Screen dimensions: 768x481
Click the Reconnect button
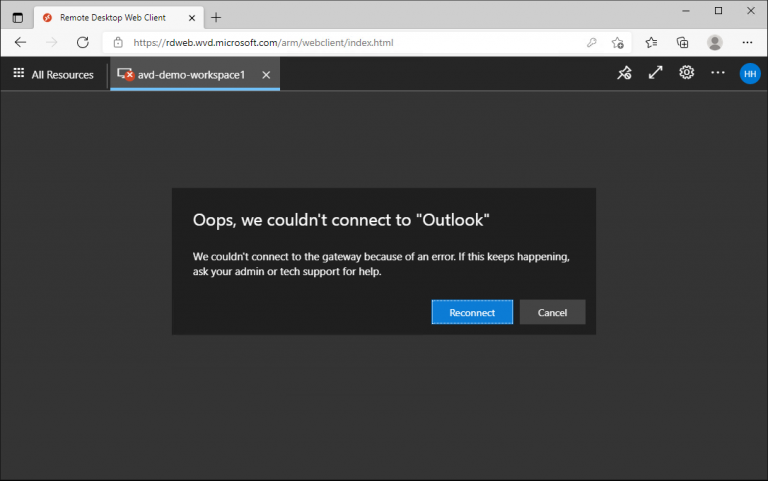click(472, 312)
